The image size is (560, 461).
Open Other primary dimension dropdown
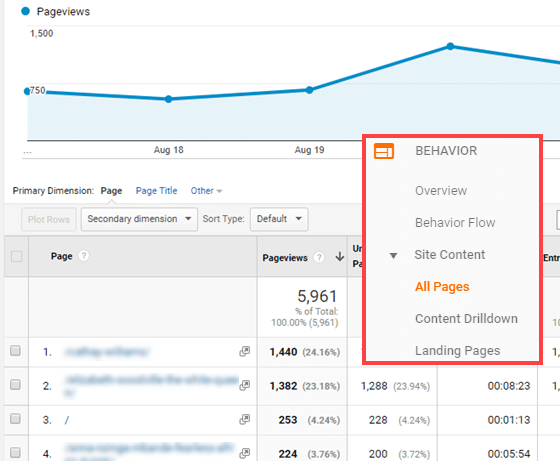point(206,191)
